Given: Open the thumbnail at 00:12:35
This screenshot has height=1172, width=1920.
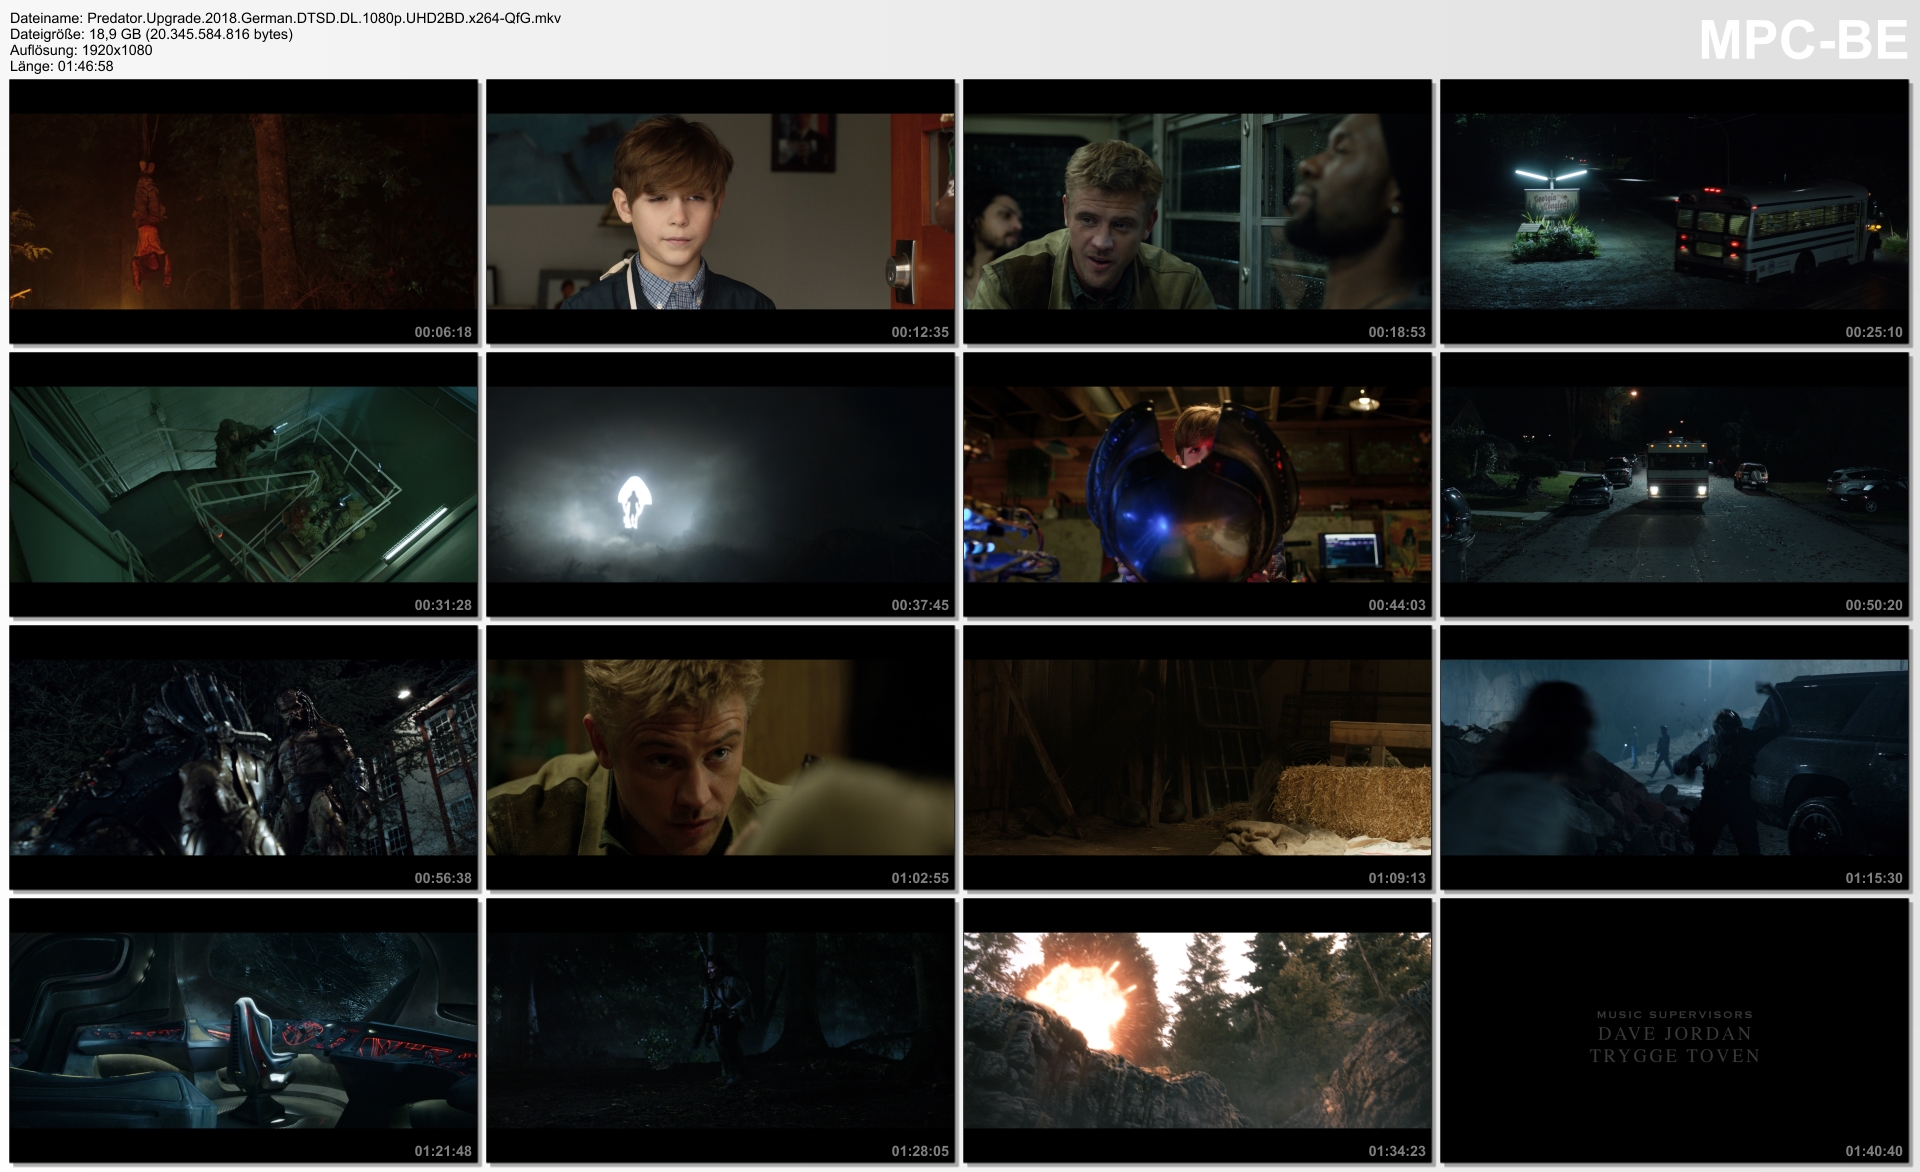Looking at the screenshot, I should [721, 211].
